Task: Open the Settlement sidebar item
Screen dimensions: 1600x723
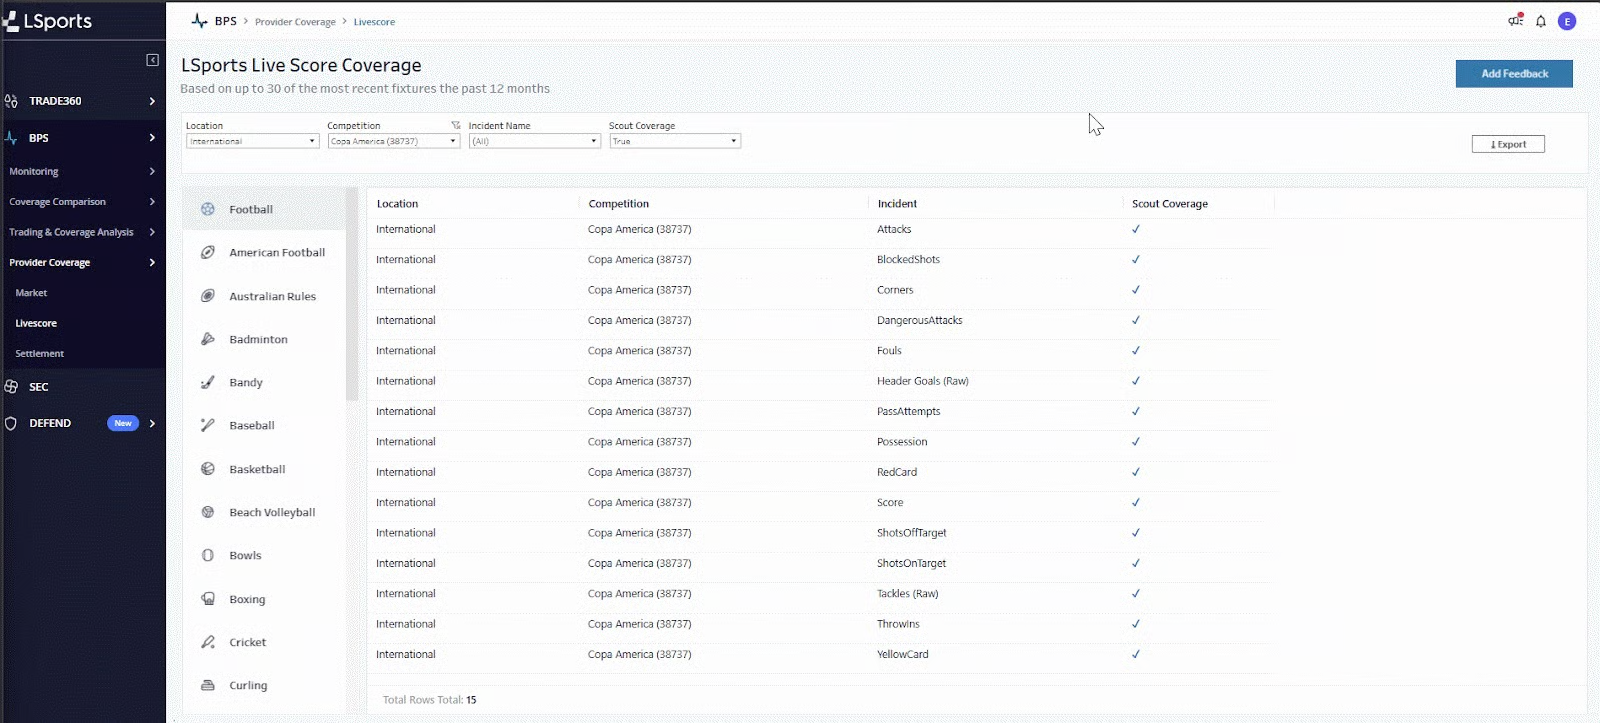Action: tap(40, 354)
